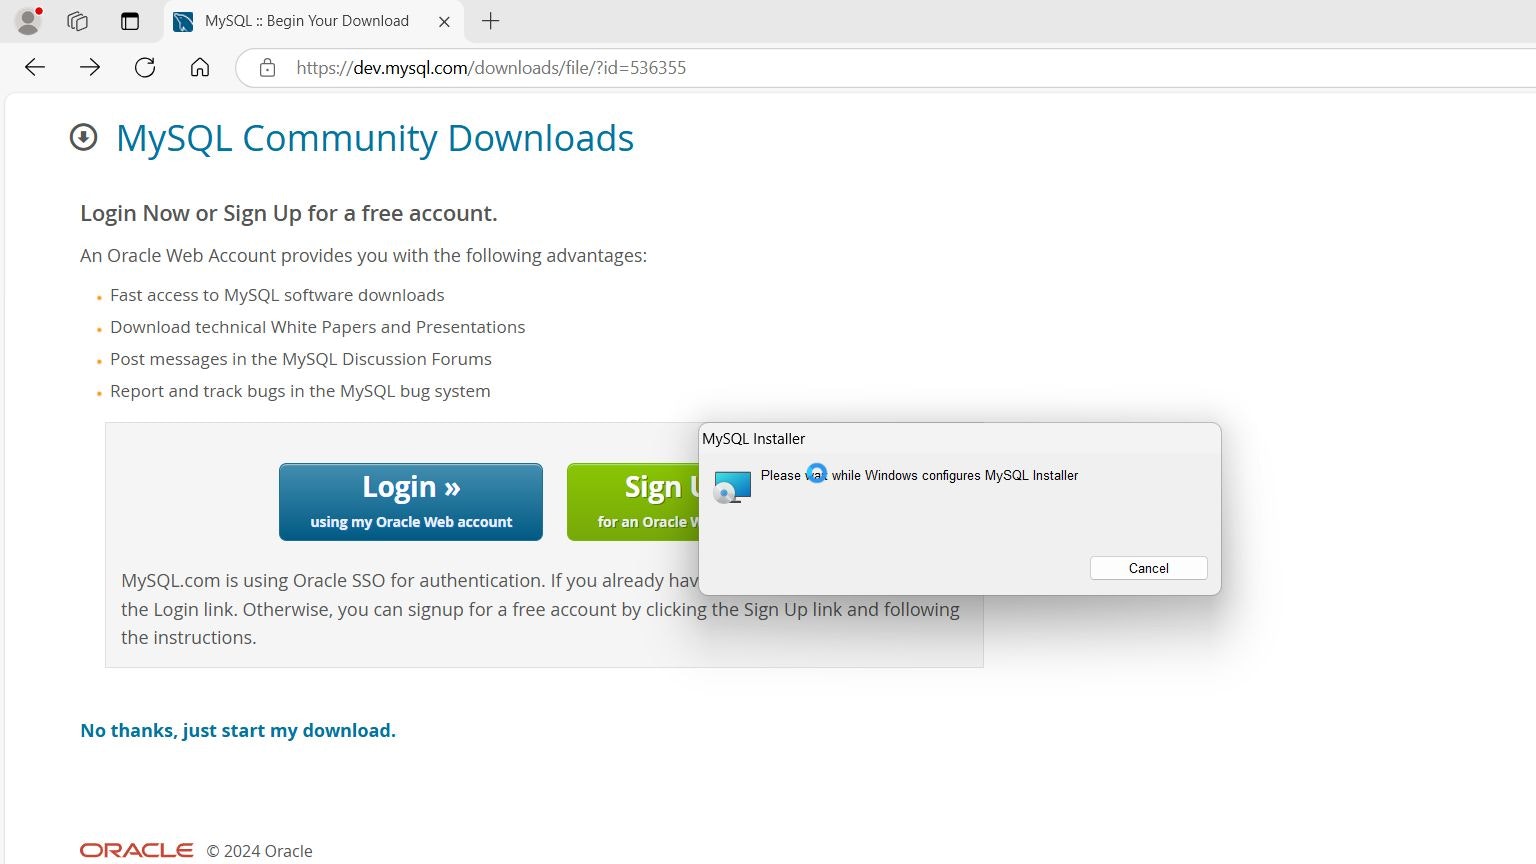1536x864 pixels.
Task: Go back to the previous page
Action: 35,67
